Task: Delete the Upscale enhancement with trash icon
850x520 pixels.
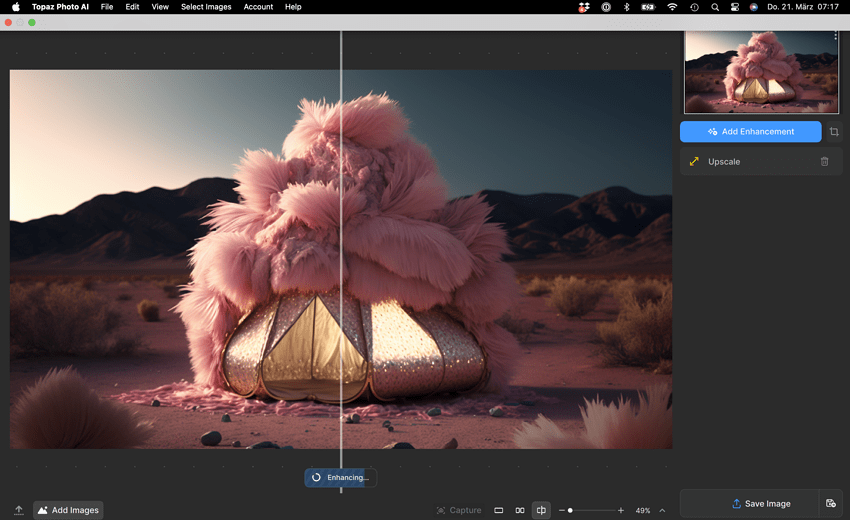Action: click(824, 162)
